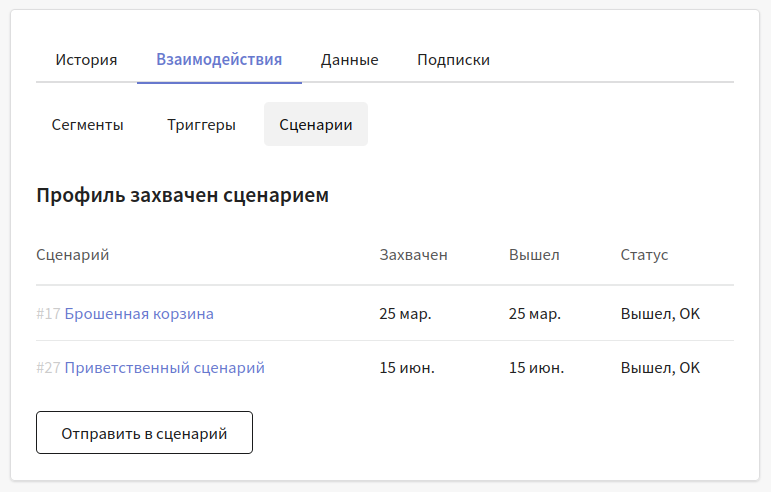Switch to Триггеры sub-tab

201,124
